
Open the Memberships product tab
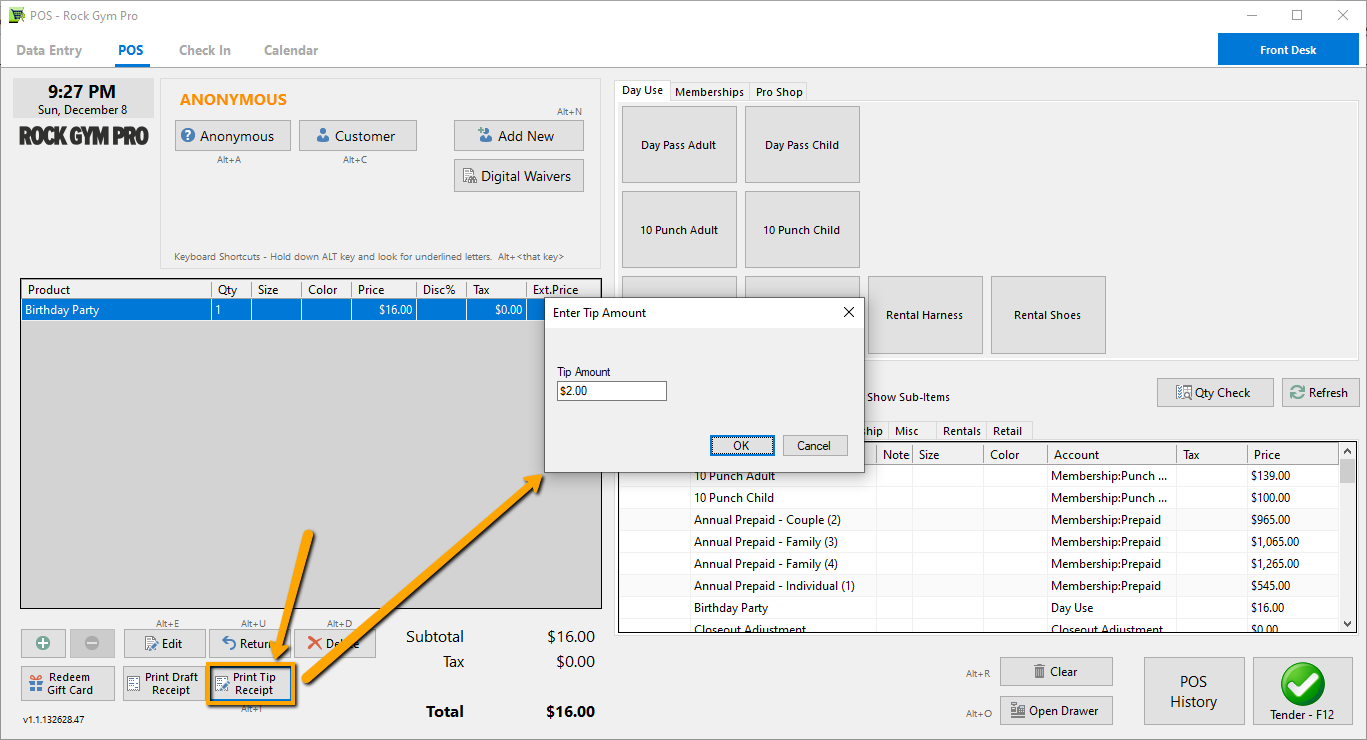[709, 92]
